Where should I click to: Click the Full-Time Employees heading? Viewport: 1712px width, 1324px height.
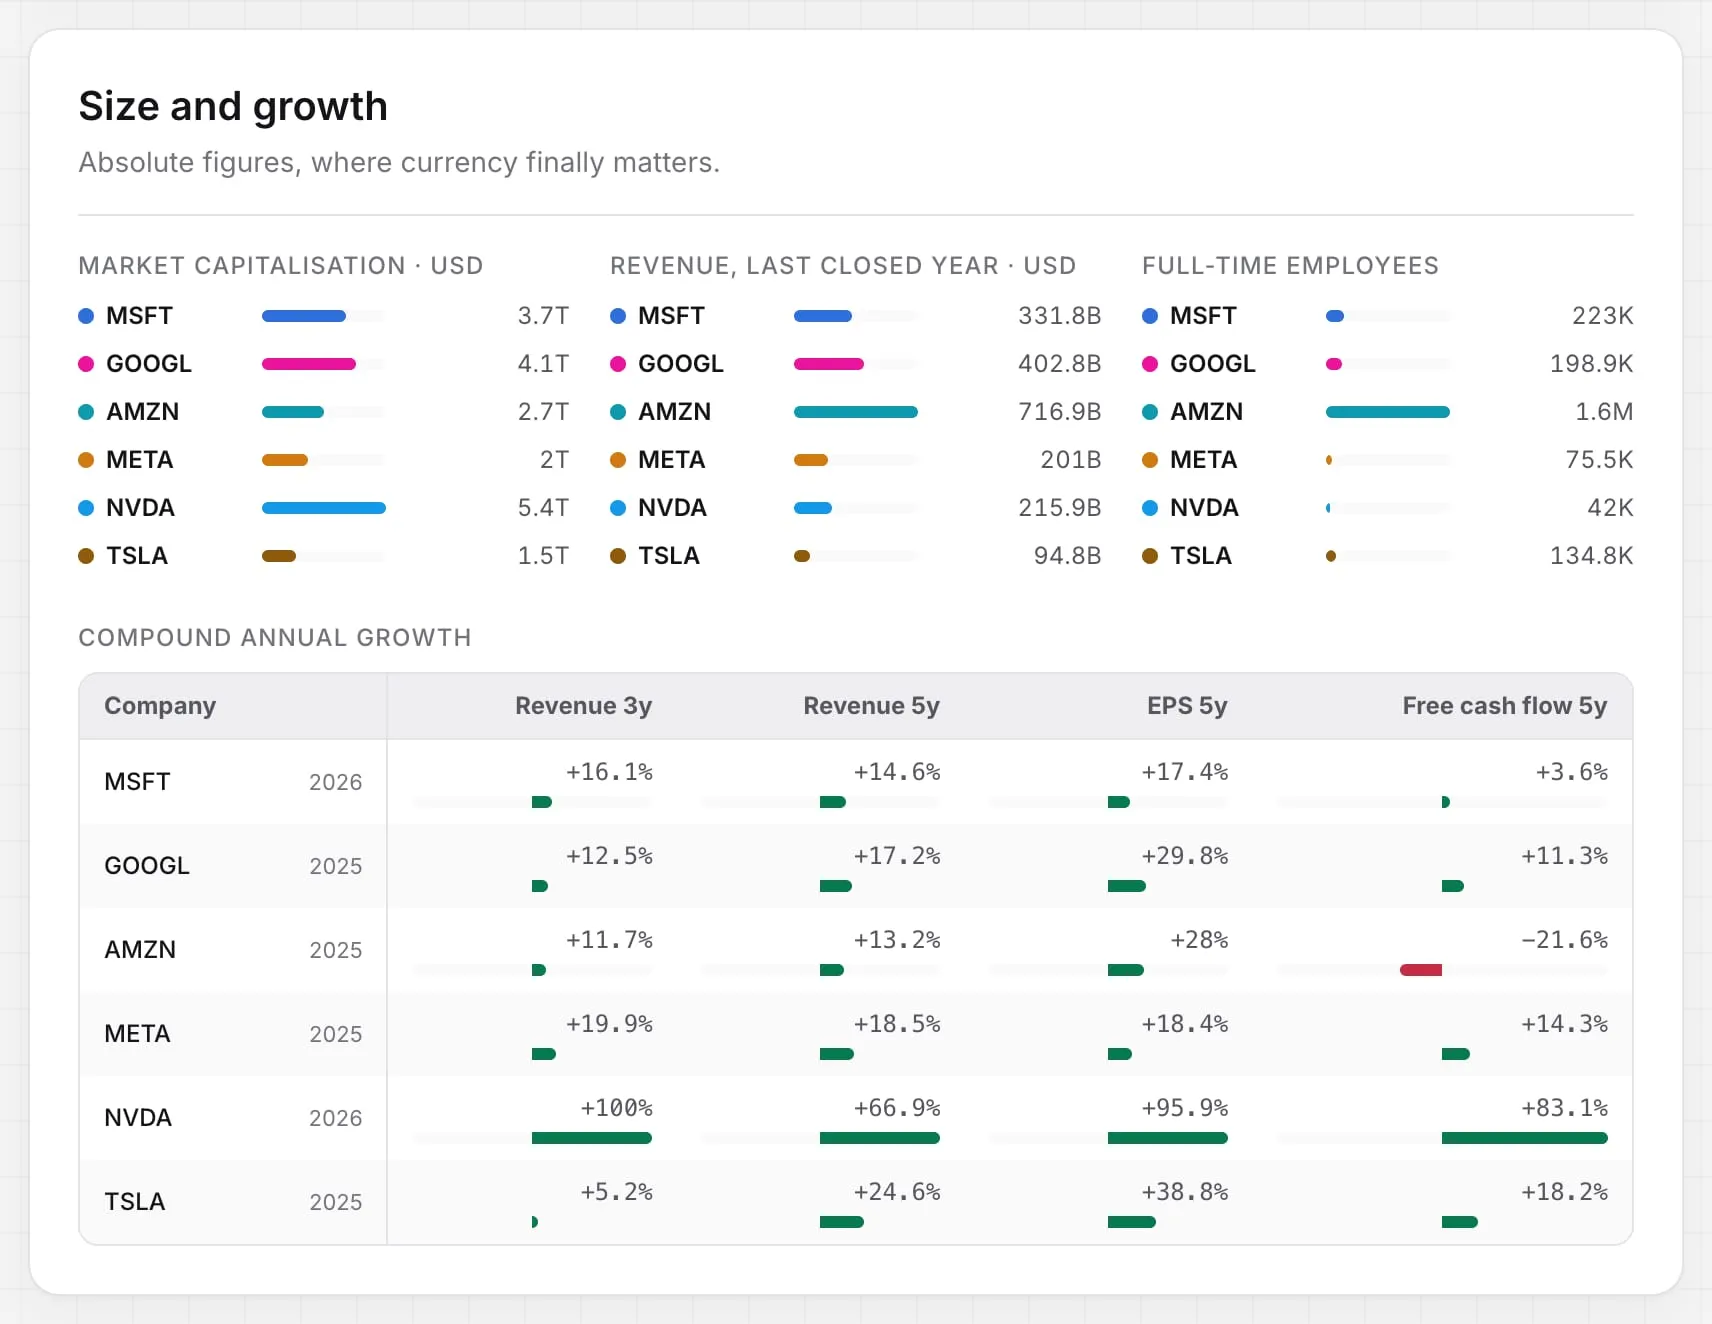pyautogui.click(x=1290, y=266)
